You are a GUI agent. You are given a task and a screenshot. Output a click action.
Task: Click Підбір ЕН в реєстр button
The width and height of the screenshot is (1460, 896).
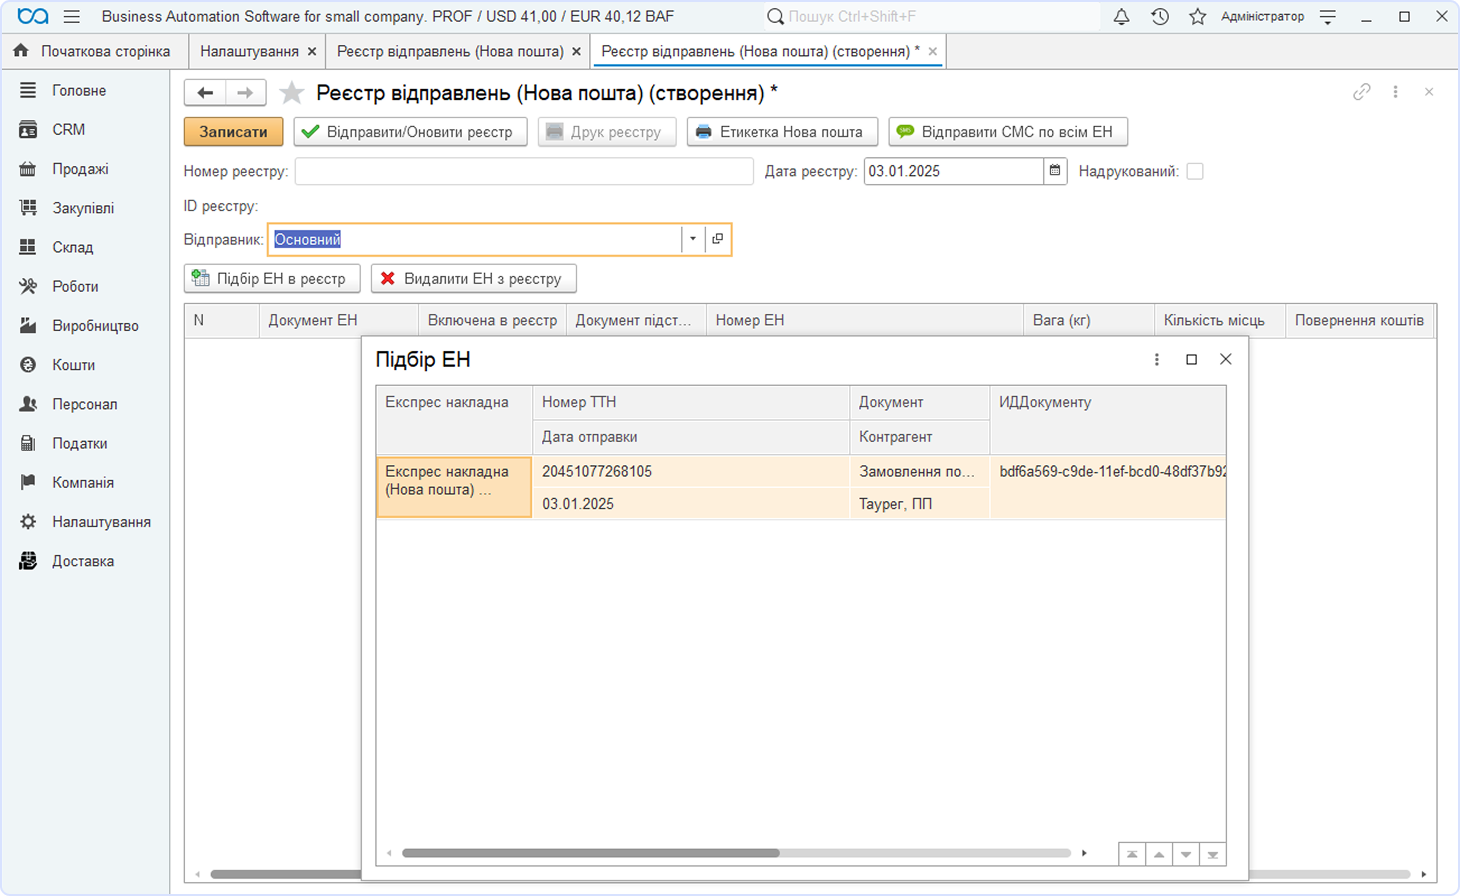click(x=272, y=279)
